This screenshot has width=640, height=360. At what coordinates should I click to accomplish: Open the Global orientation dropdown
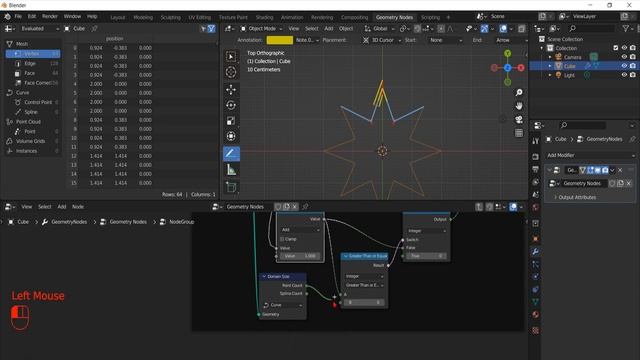click(380, 29)
